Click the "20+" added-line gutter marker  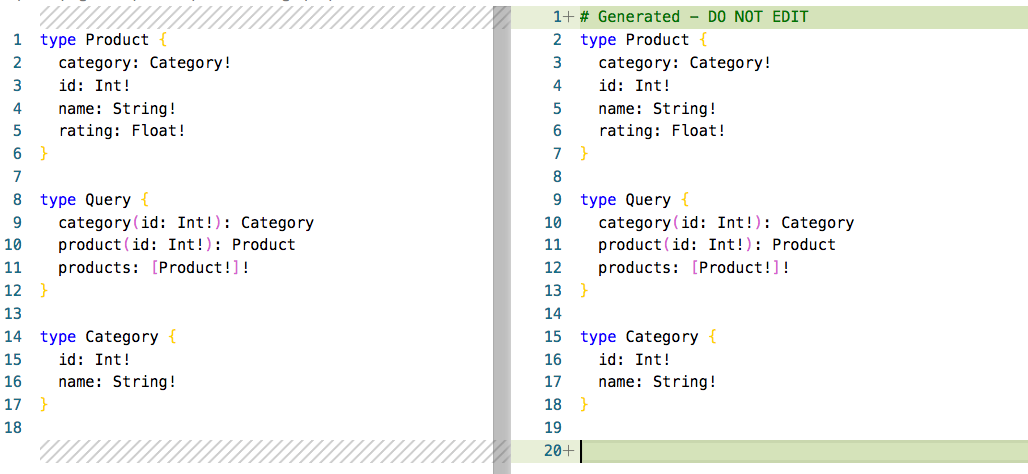pos(559,451)
